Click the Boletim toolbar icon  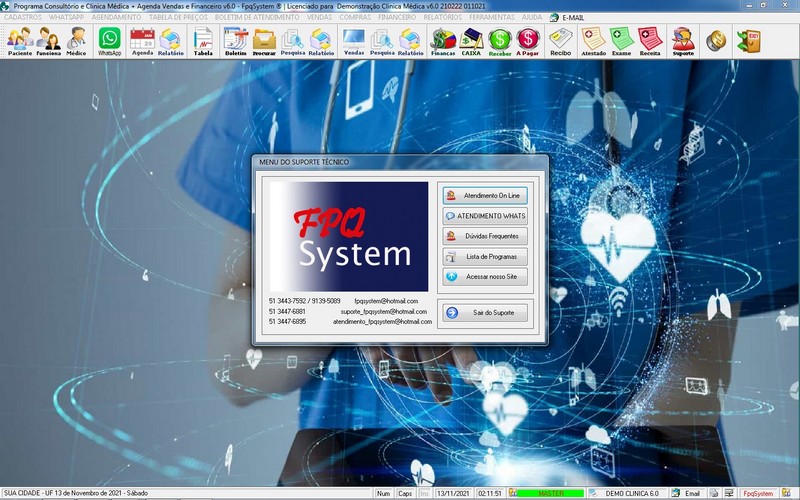[x=235, y=41]
